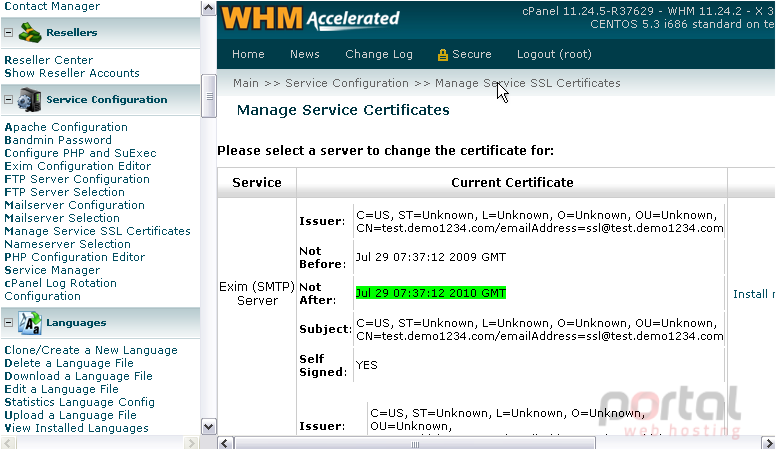Open Show Reseller Accounts link

coord(72,73)
